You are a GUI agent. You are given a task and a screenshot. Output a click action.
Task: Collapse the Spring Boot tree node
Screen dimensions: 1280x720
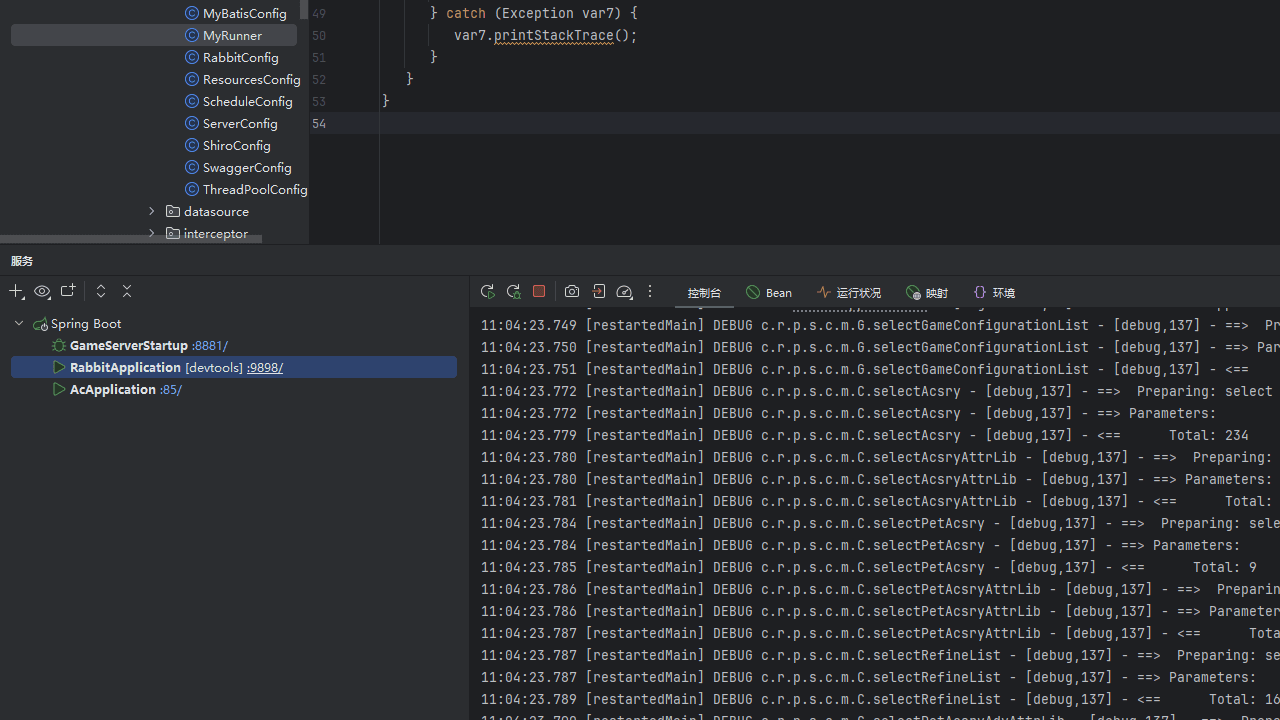[x=19, y=324]
